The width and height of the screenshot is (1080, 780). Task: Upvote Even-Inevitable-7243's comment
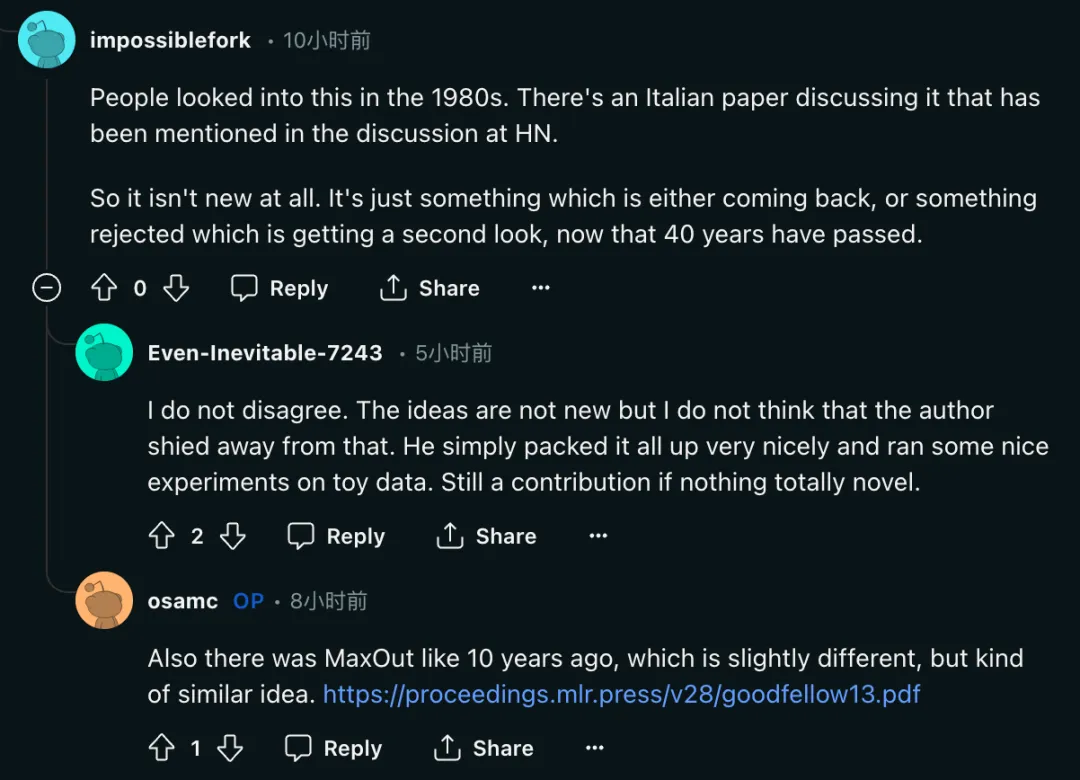tap(161, 537)
